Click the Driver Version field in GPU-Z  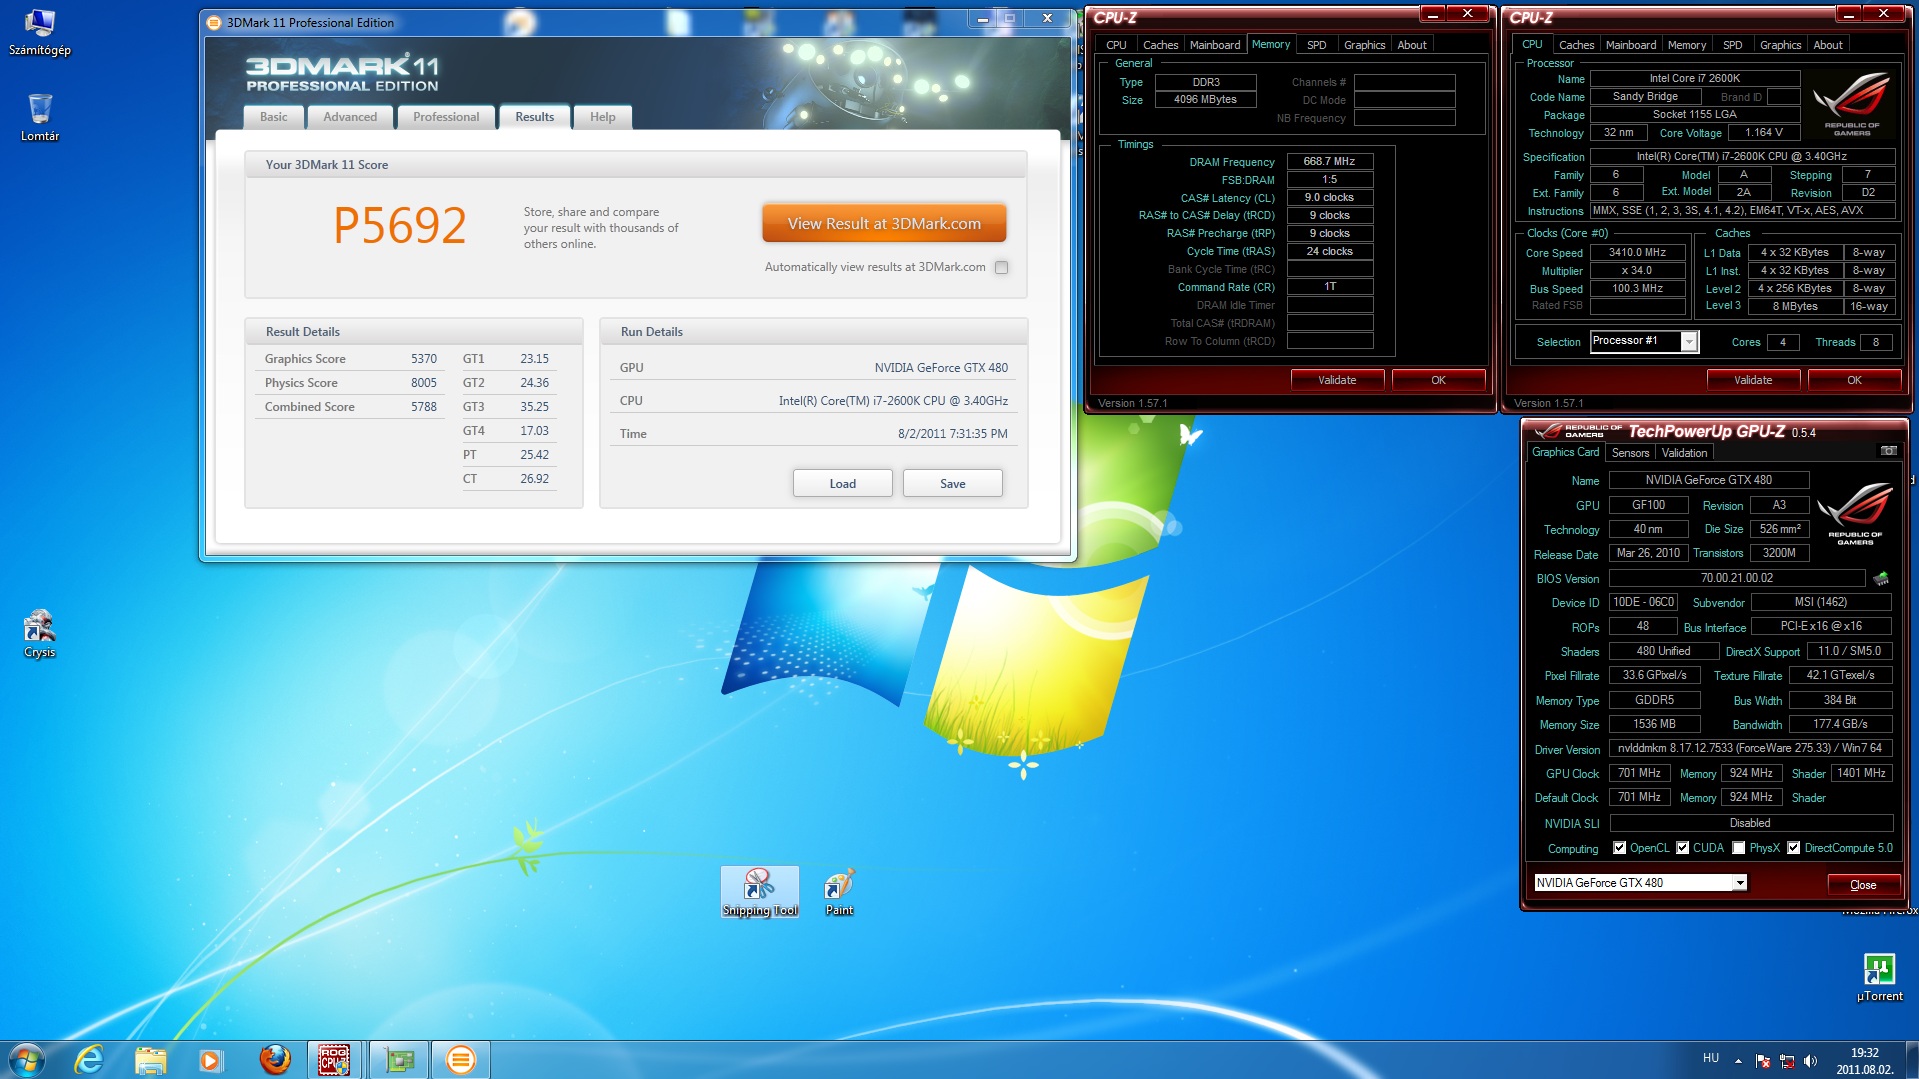1750,748
